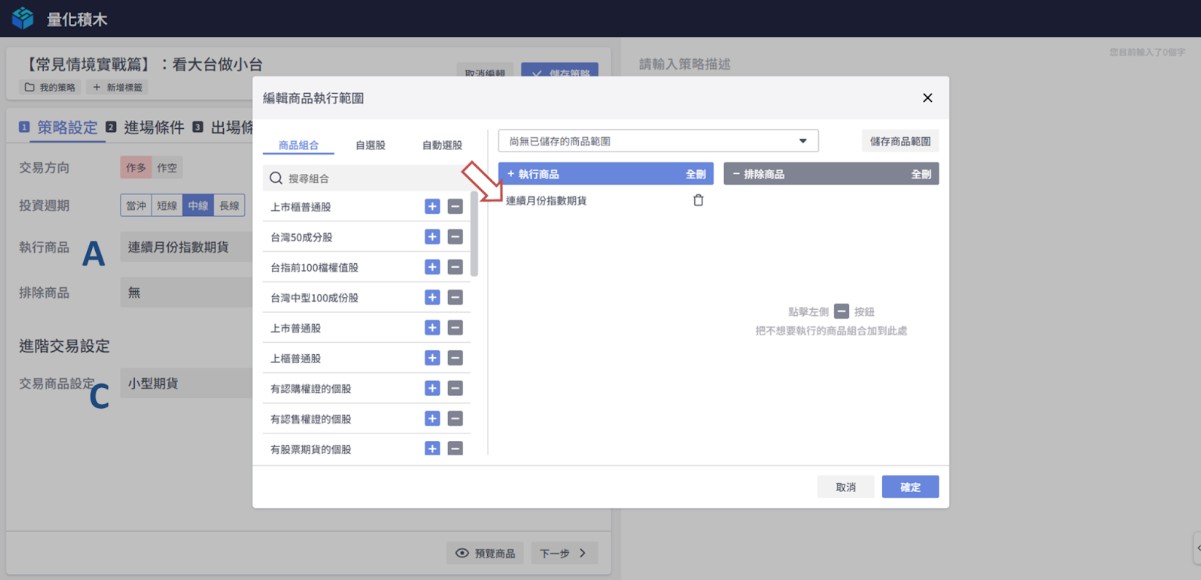This screenshot has height=580, width=1201.
Task: Click the 搜尋組合 search field
Action: [370, 178]
